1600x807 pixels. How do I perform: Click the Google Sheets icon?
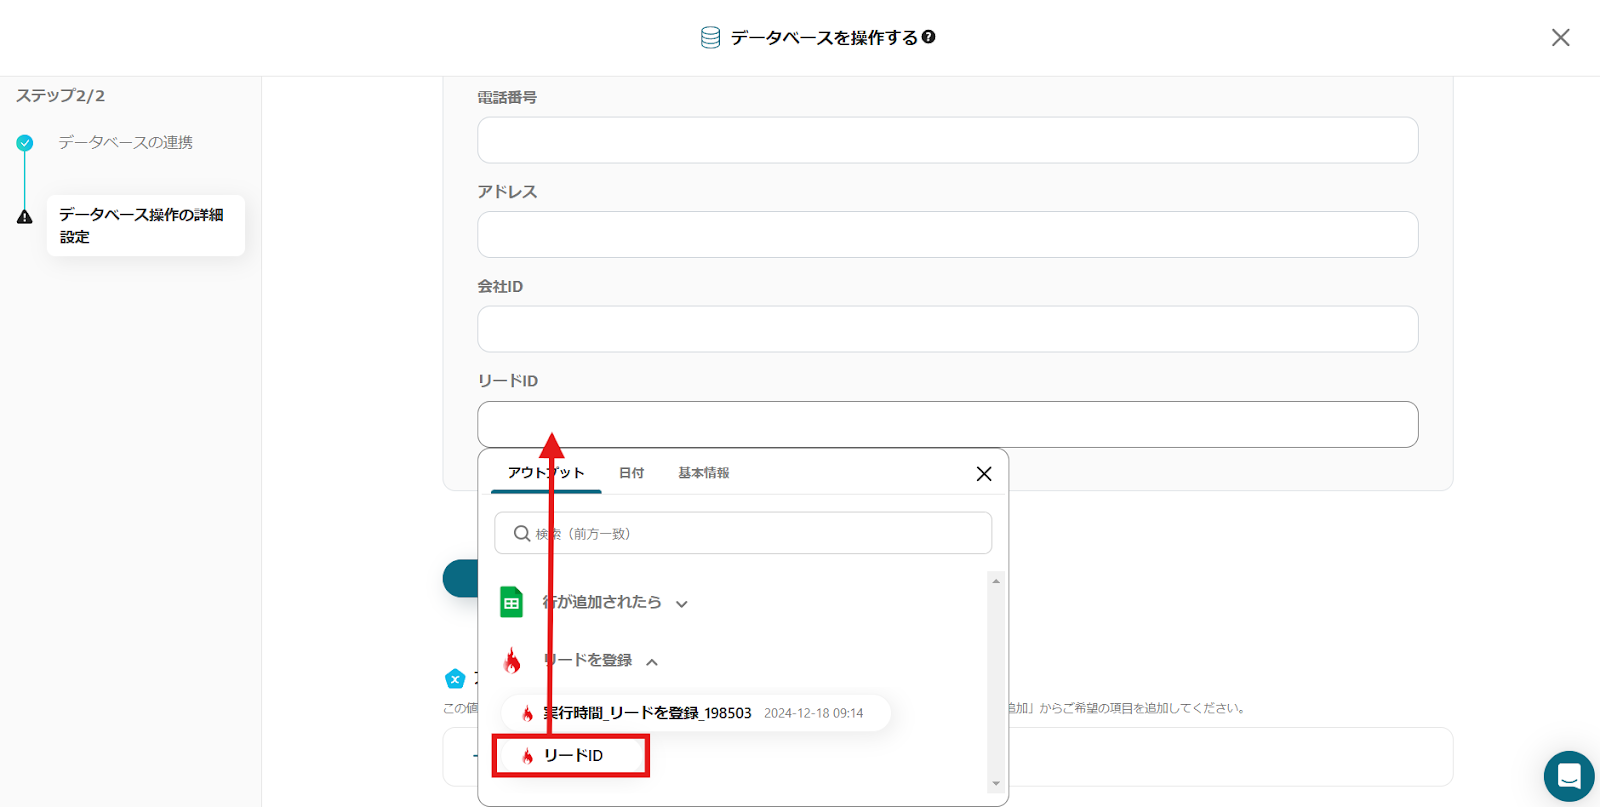click(512, 602)
